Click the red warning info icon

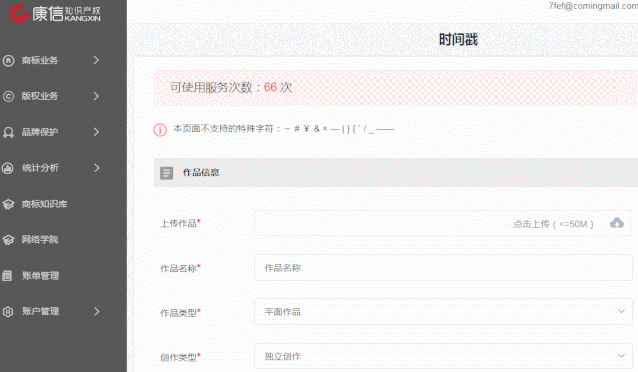click(x=160, y=130)
